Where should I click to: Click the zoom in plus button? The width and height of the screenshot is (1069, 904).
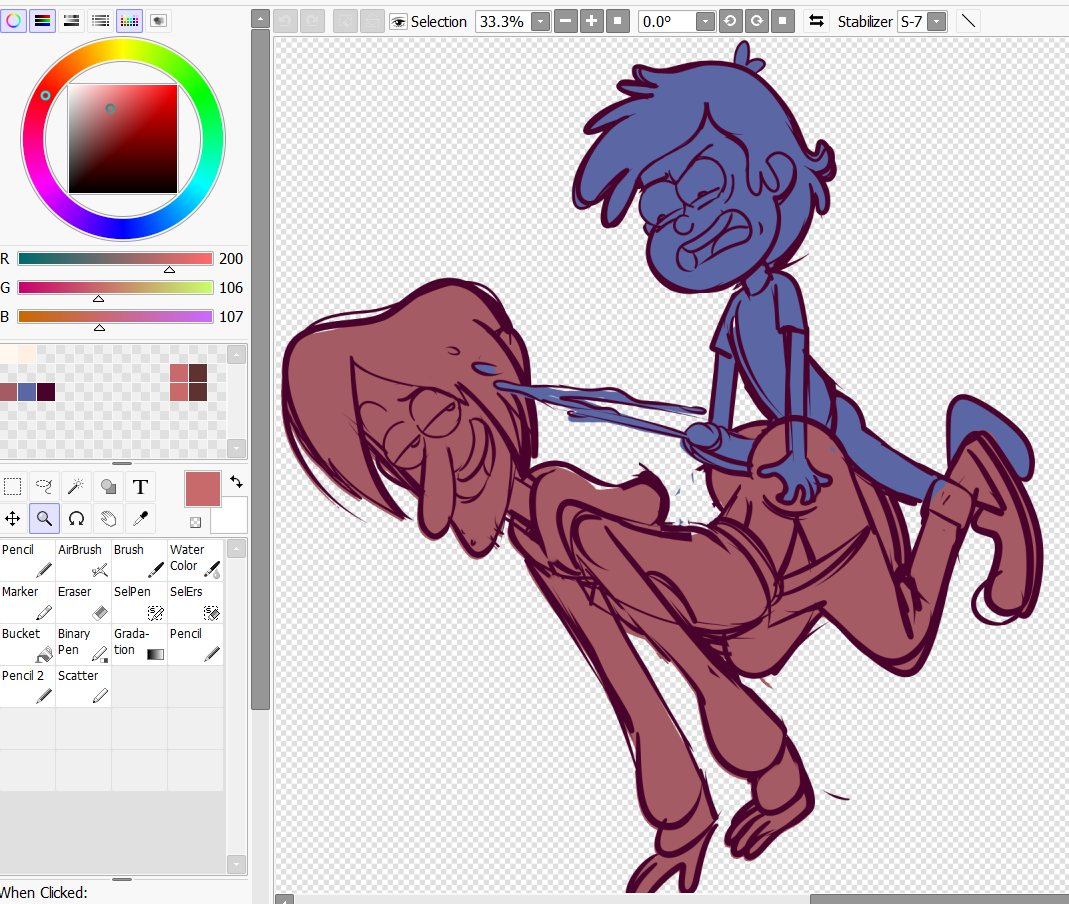pos(592,21)
